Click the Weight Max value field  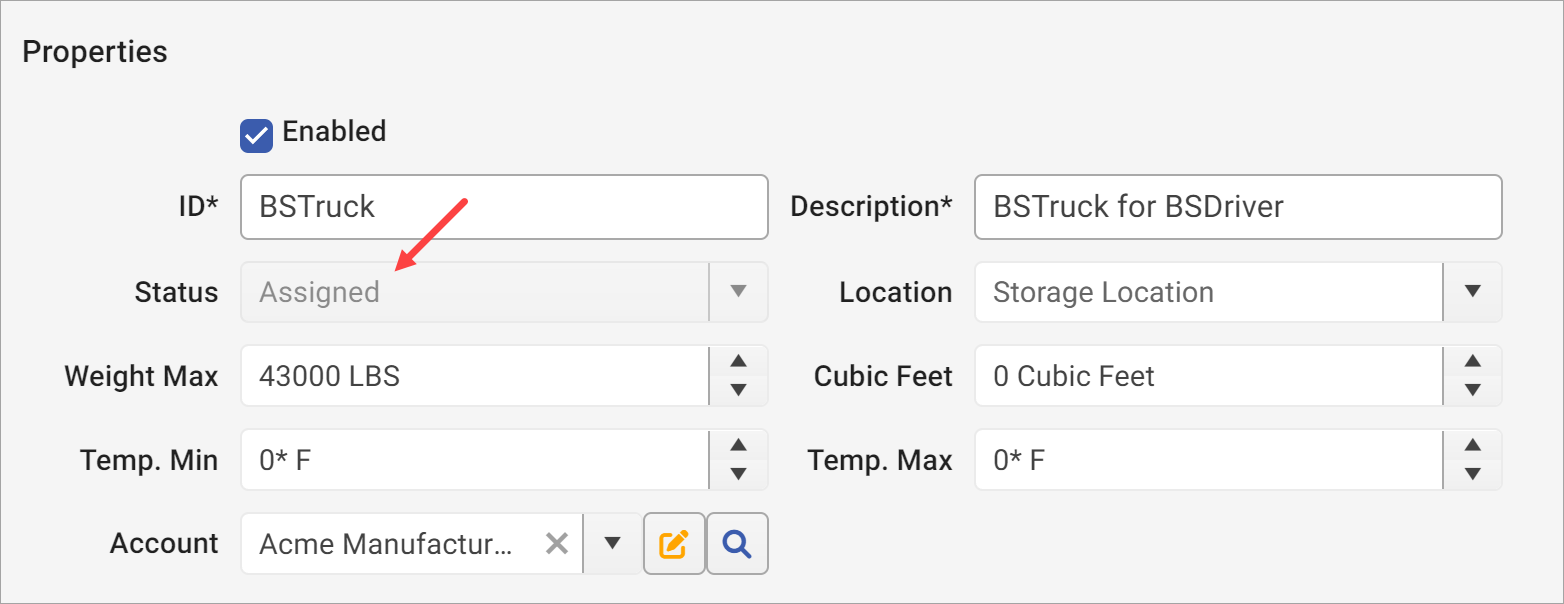click(x=474, y=376)
